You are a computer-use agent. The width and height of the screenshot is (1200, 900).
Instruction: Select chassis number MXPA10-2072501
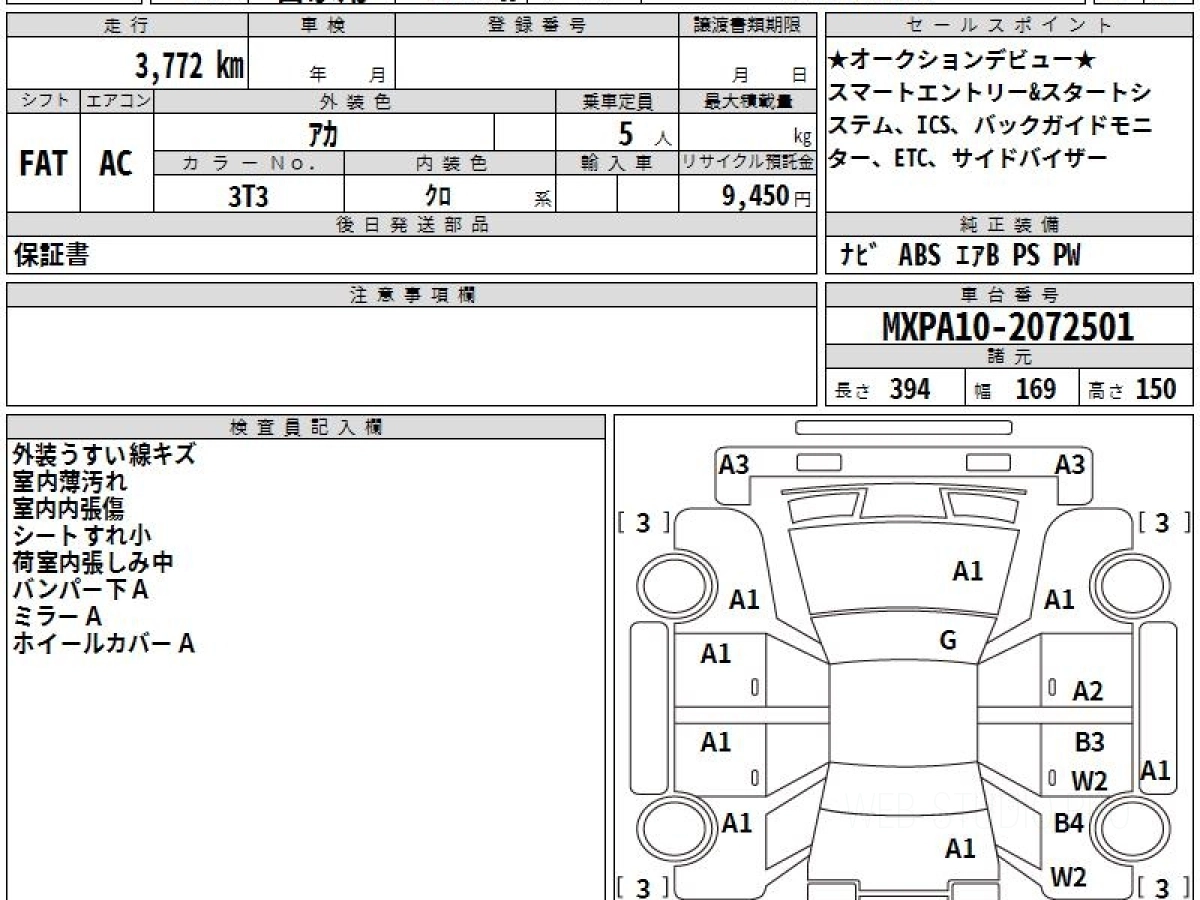(1008, 326)
